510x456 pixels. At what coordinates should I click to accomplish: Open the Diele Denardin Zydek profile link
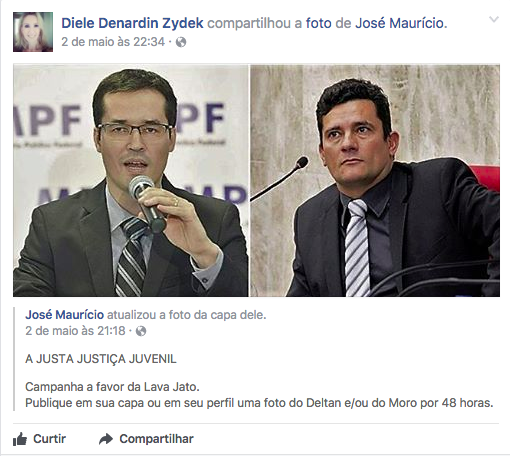point(132,23)
